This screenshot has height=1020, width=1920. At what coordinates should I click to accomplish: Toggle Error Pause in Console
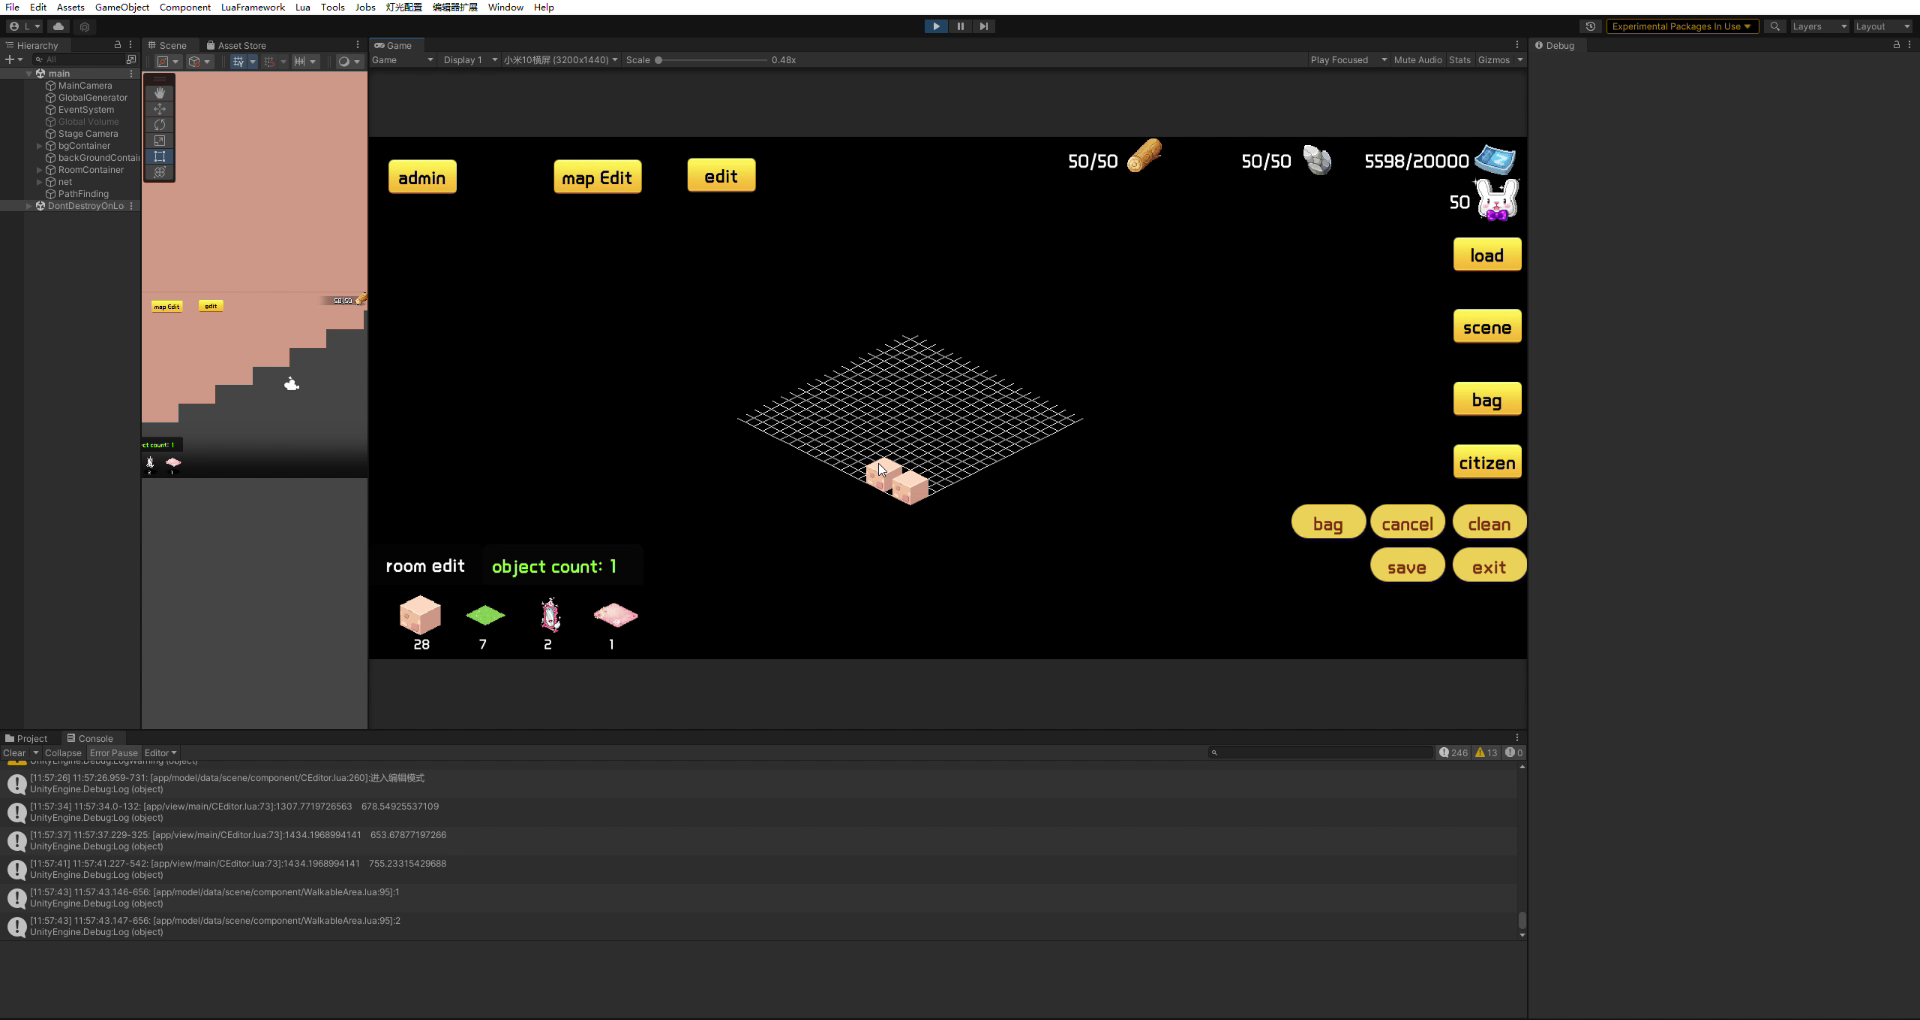click(x=114, y=753)
